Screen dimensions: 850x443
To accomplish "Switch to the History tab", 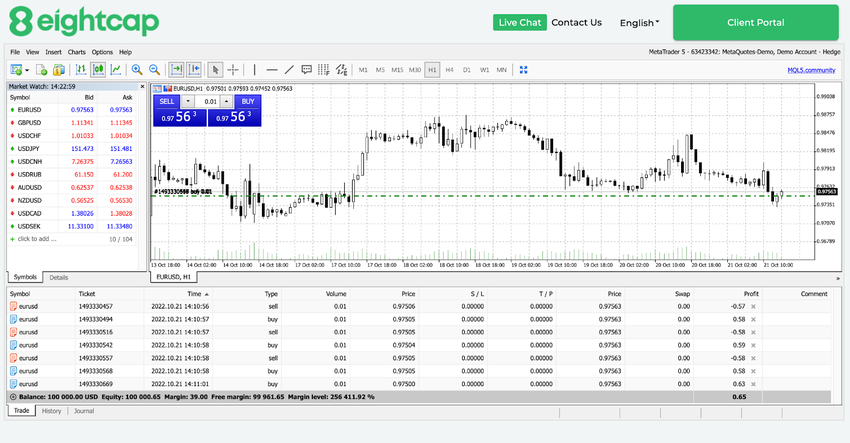I will [x=51, y=411].
